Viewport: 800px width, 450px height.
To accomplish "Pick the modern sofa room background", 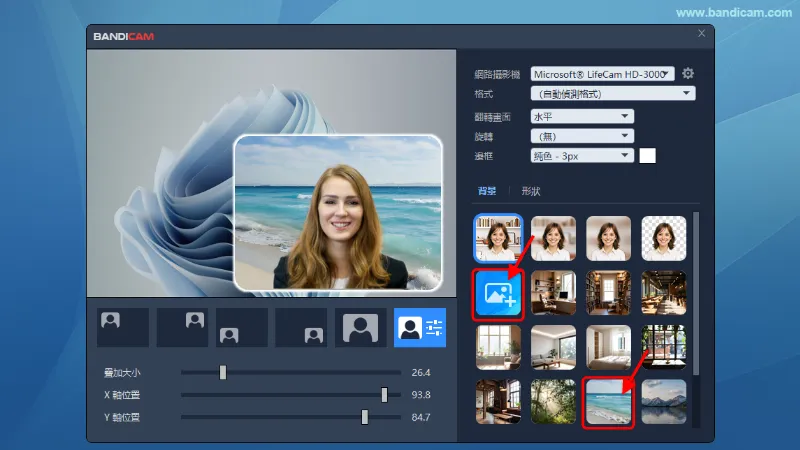I will tap(554, 347).
